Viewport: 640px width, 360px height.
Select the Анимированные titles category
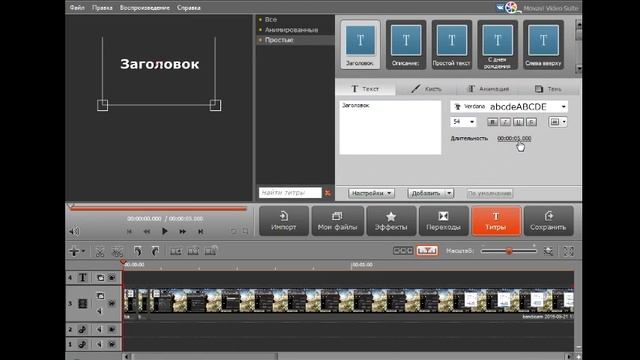pyautogui.click(x=291, y=30)
